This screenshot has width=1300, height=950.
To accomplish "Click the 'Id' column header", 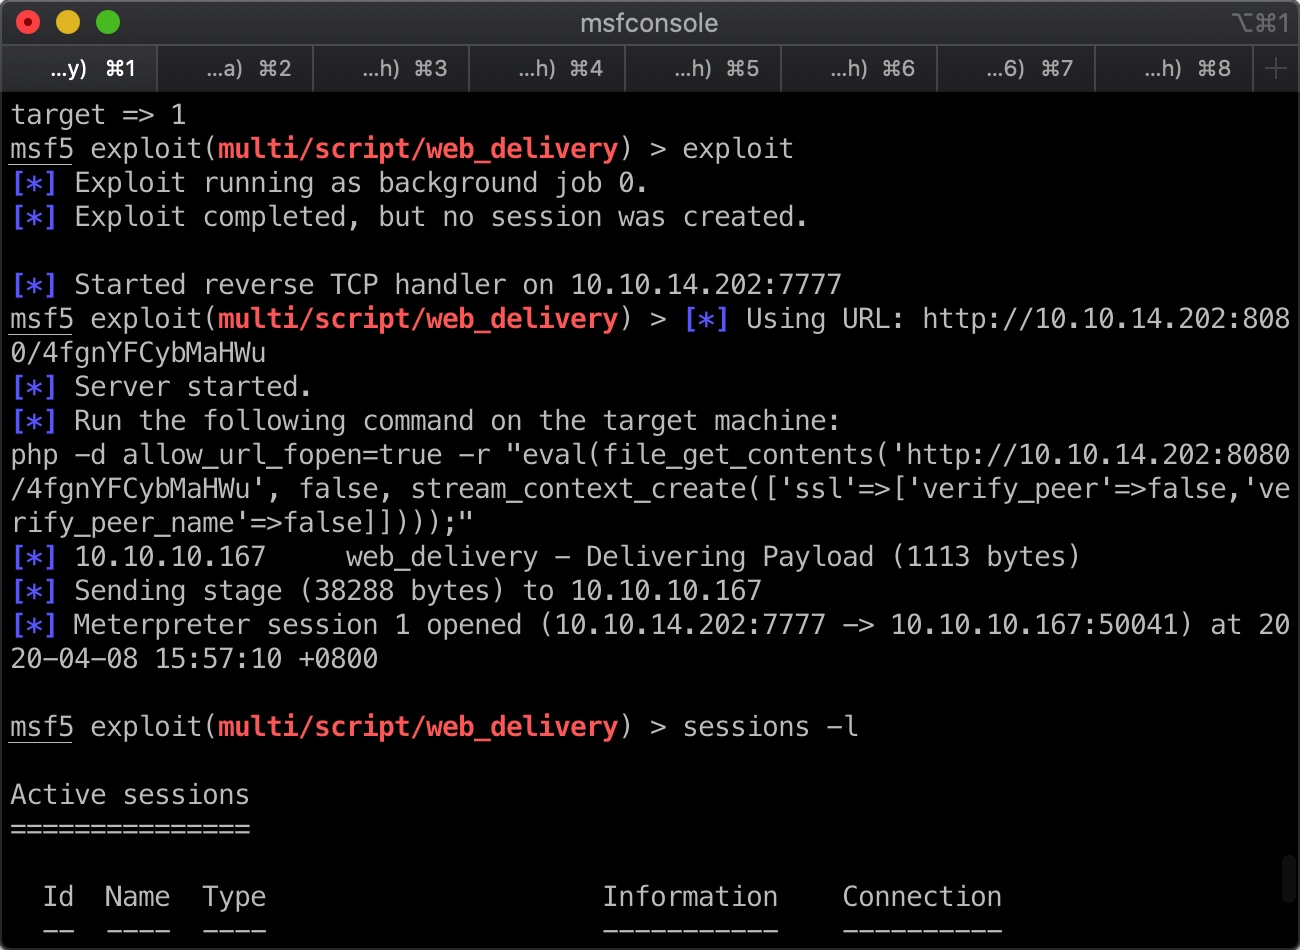I will (58, 897).
